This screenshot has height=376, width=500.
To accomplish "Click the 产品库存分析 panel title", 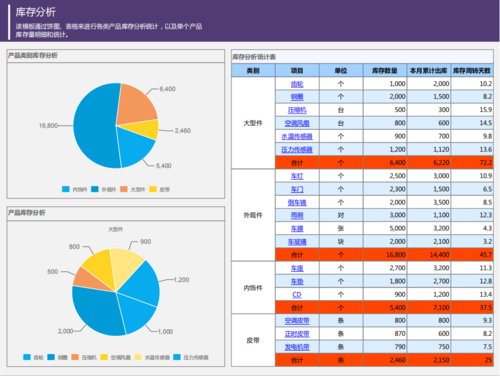I will coord(27,213).
